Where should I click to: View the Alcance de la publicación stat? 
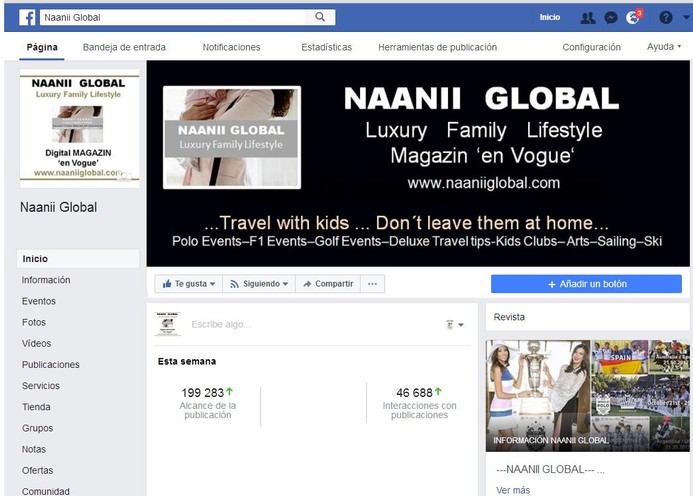click(207, 403)
